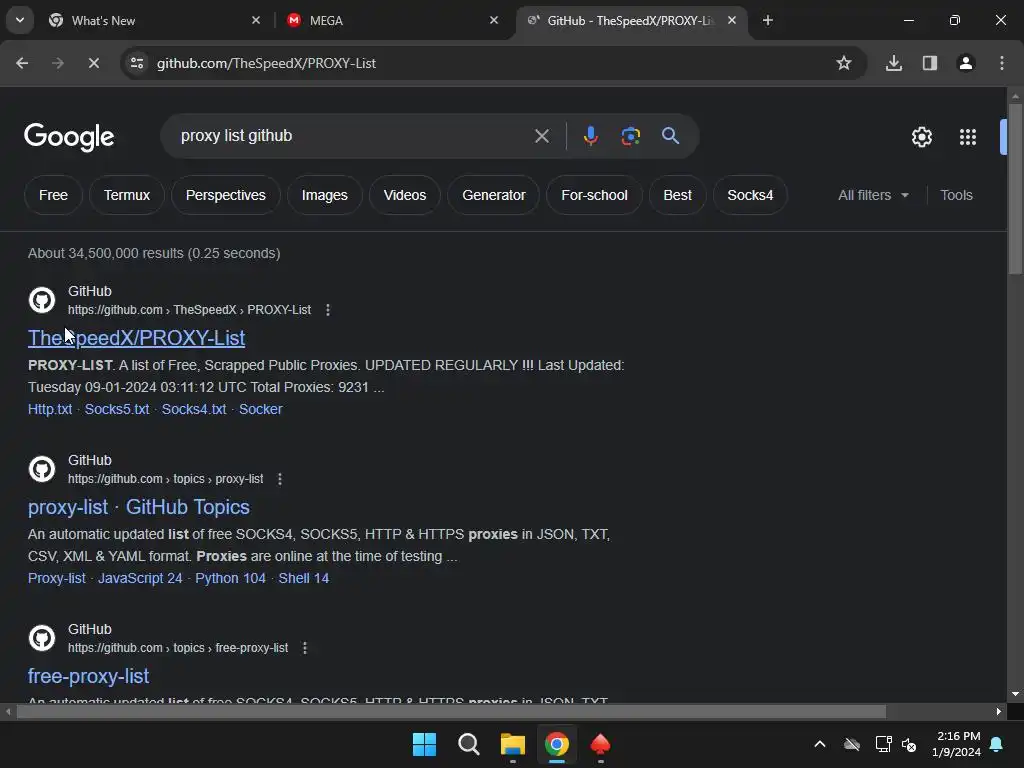Open the Socks5.txt sitelink
Screen dimensions: 1024x768
(x=117, y=409)
